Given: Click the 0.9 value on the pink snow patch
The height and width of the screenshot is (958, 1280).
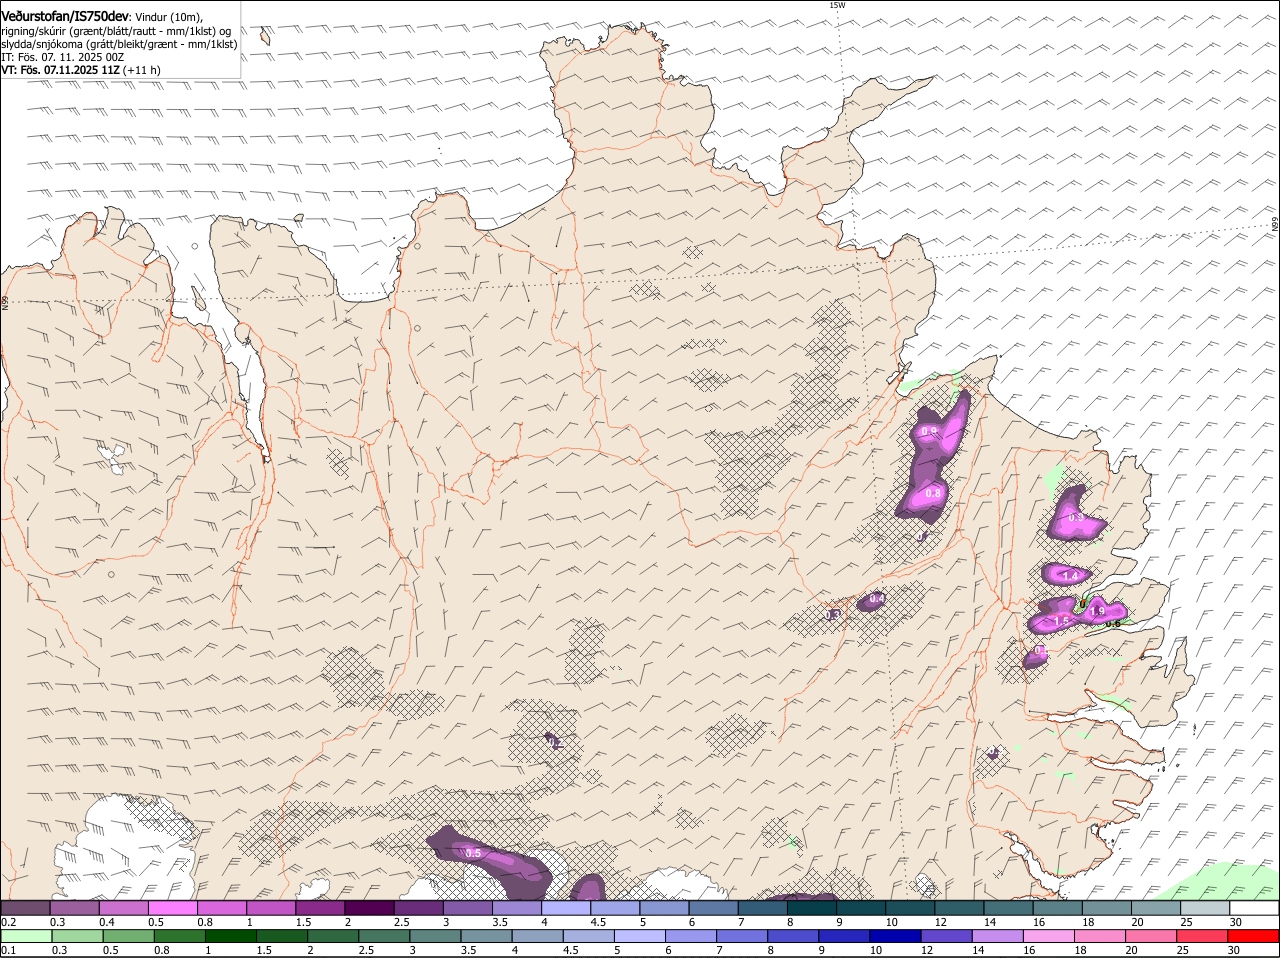Looking at the screenshot, I should [x=929, y=432].
